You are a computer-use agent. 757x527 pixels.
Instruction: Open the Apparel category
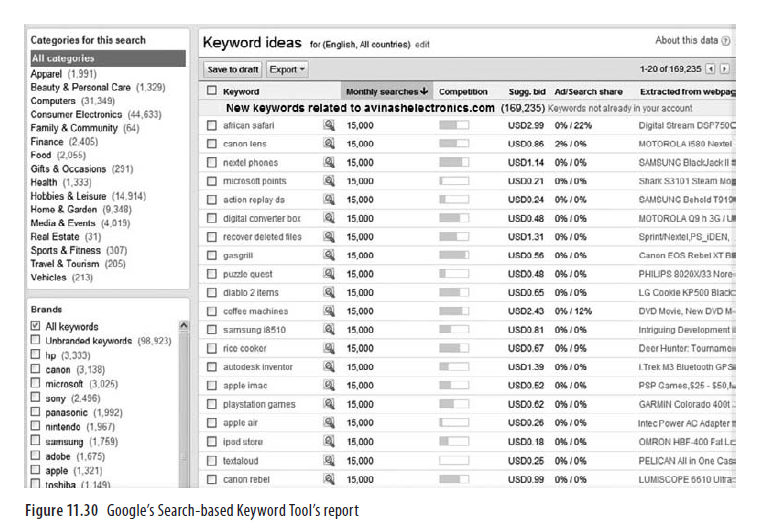click(46, 74)
